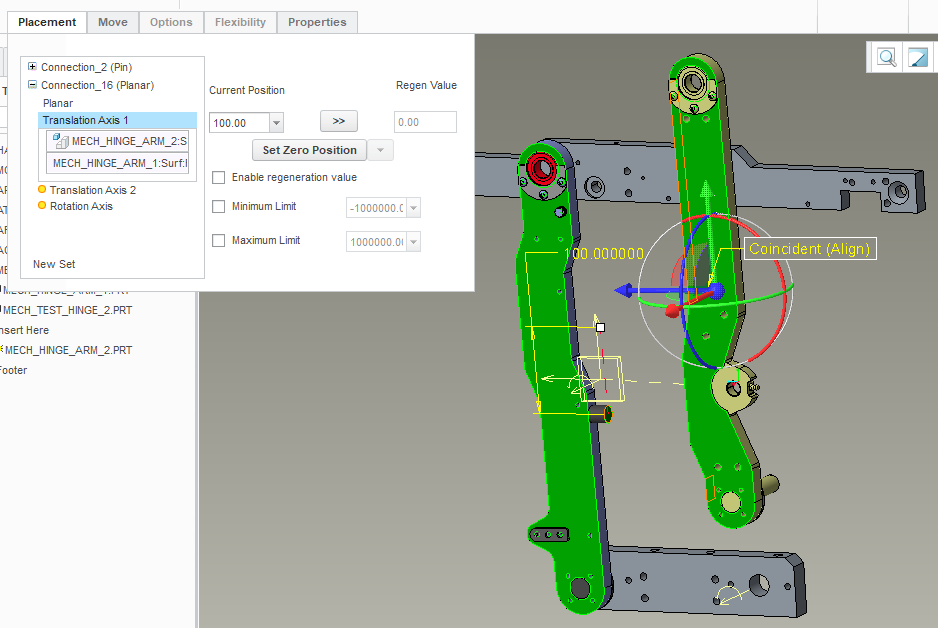The height and width of the screenshot is (628, 938).
Task: Select the orange Rotation Axis bullet icon
Action: [x=42, y=206]
